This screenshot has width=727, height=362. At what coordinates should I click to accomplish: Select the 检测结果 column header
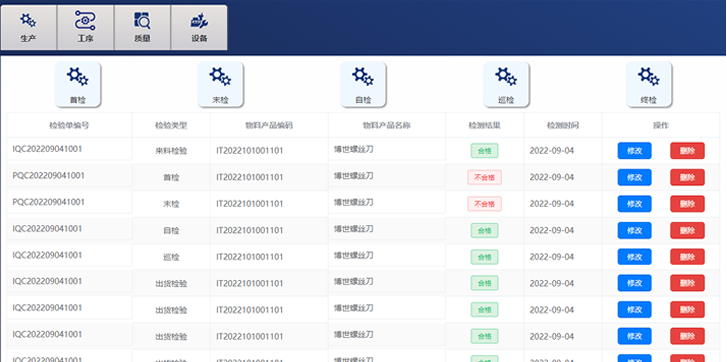click(x=485, y=125)
